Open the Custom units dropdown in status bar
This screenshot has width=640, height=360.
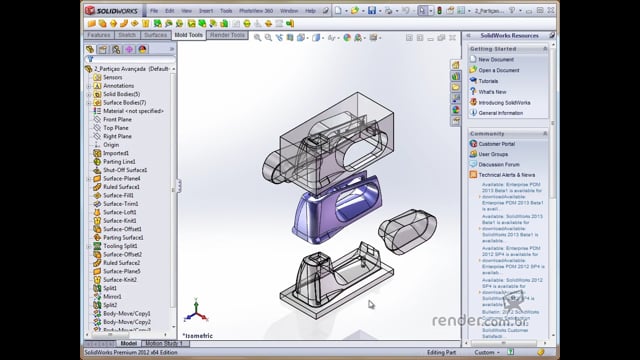click(x=487, y=352)
